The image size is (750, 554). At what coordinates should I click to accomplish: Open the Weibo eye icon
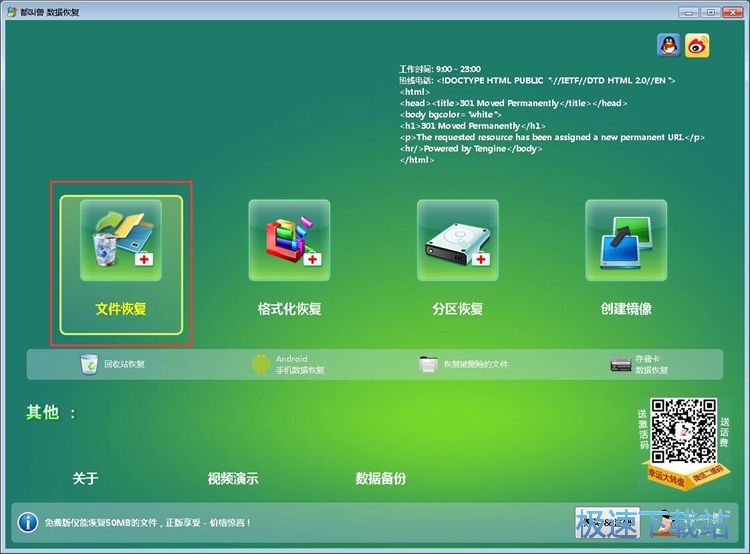point(697,46)
